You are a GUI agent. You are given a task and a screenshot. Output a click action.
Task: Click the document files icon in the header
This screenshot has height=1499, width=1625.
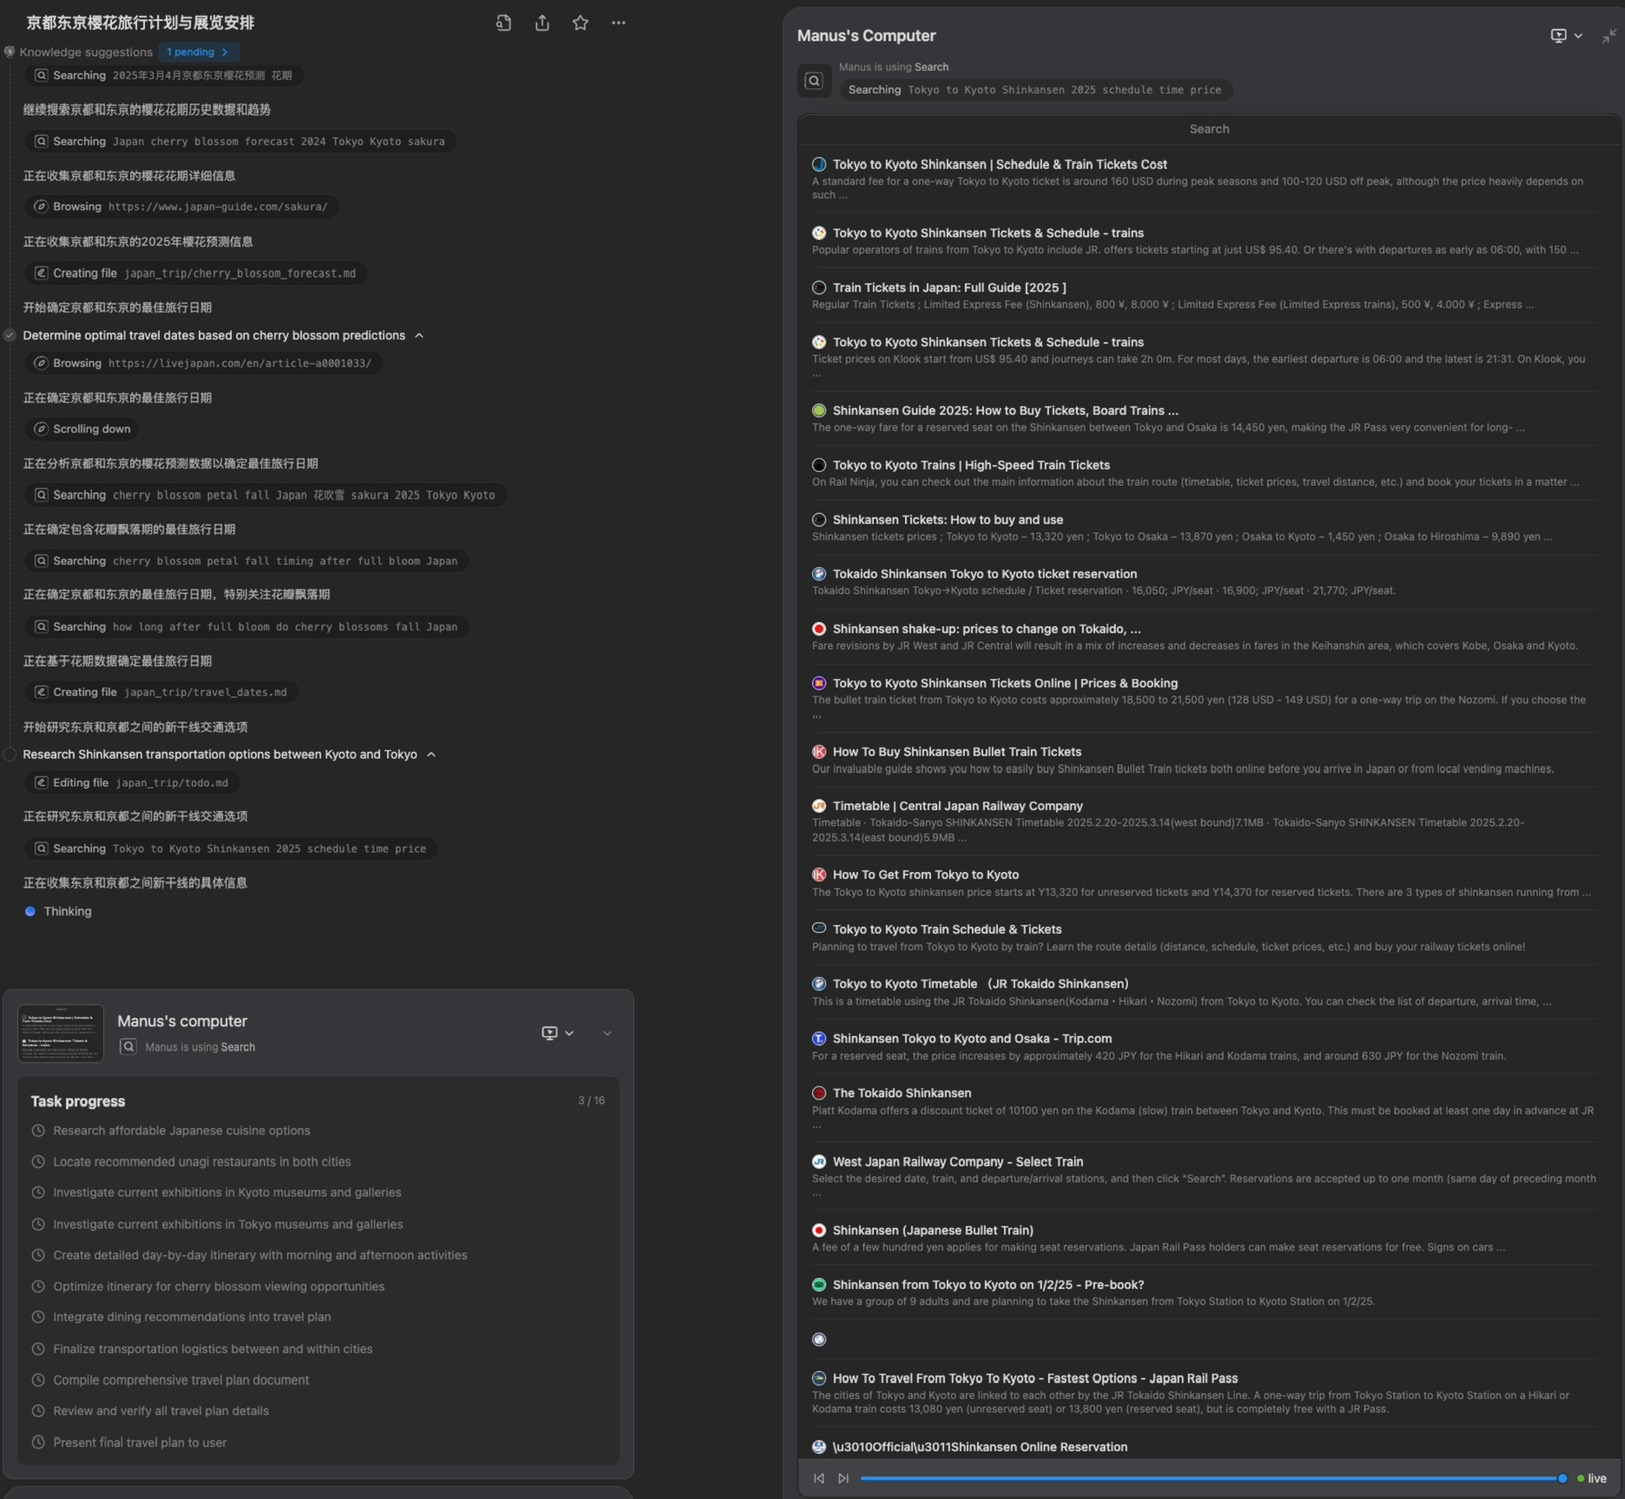pos(504,23)
